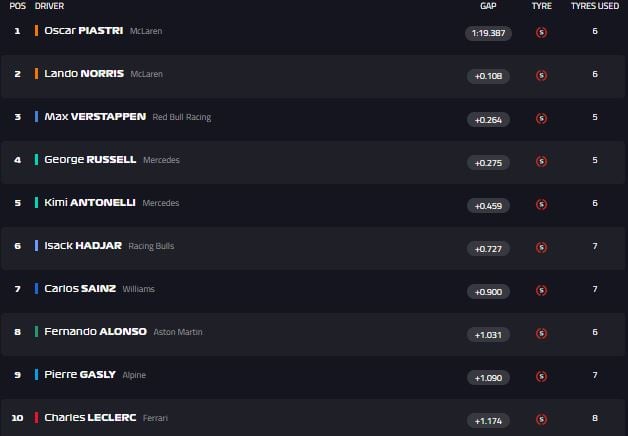Image resolution: width=628 pixels, height=436 pixels.
Task: Click the GAP column header
Action: [x=488, y=6]
